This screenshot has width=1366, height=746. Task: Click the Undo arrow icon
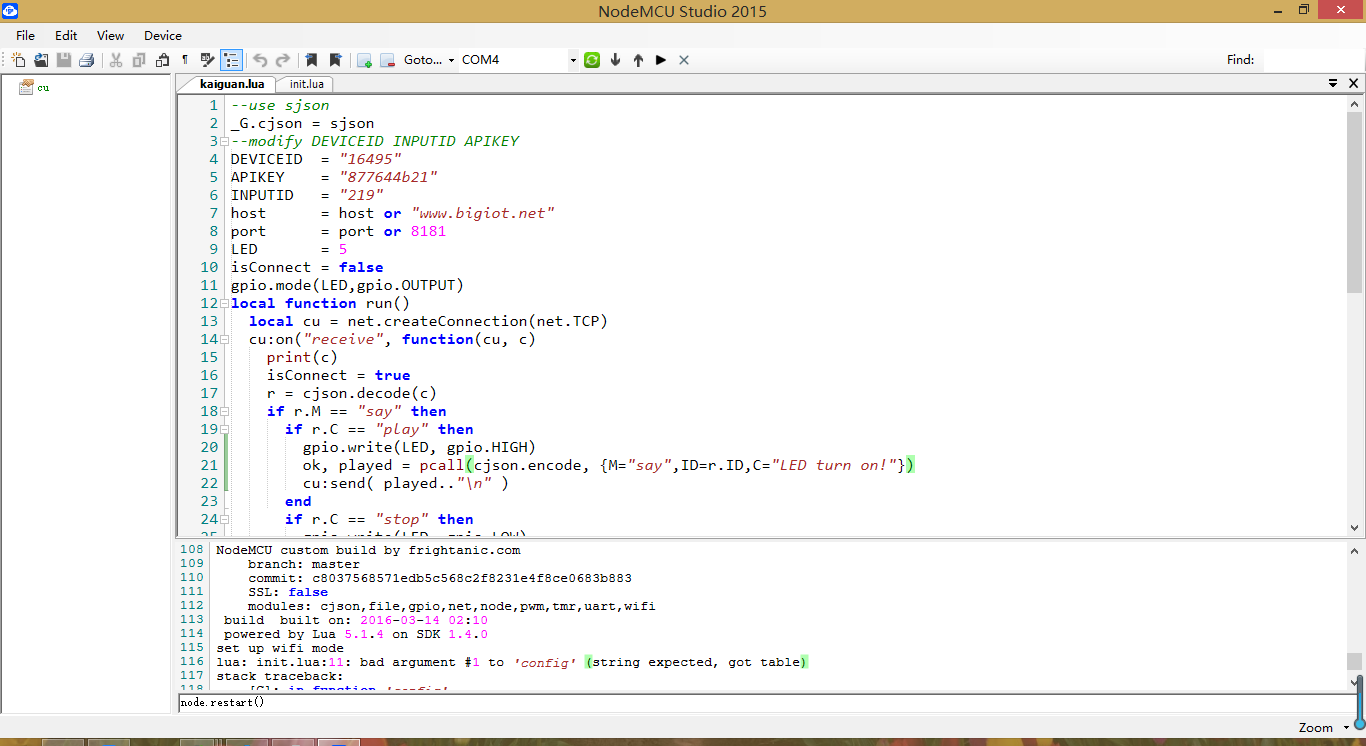260,60
